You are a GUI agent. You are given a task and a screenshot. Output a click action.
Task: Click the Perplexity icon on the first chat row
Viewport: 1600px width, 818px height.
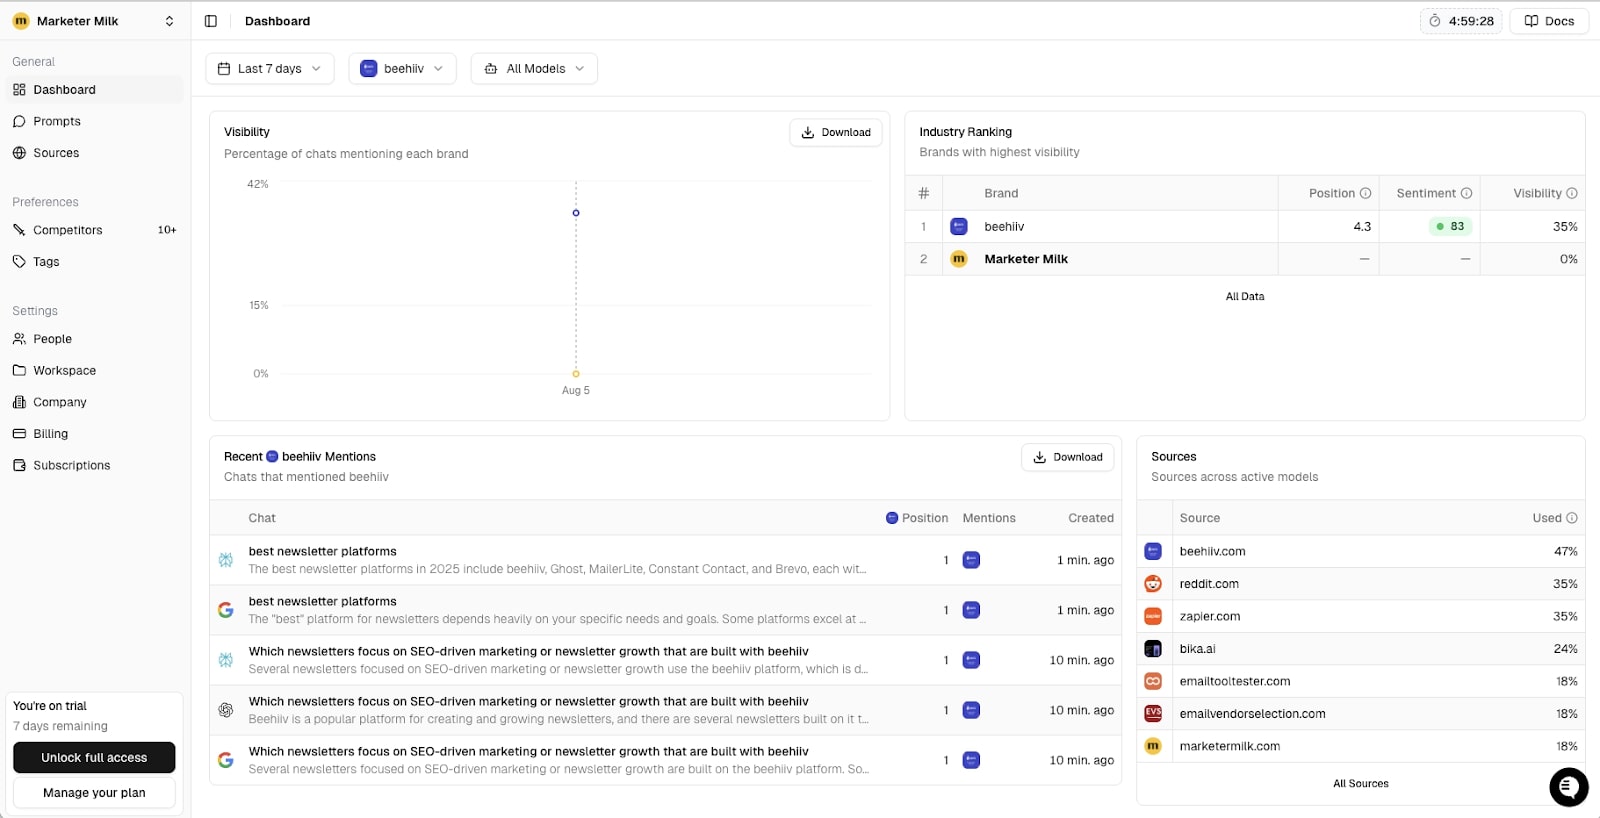coord(226,560)
